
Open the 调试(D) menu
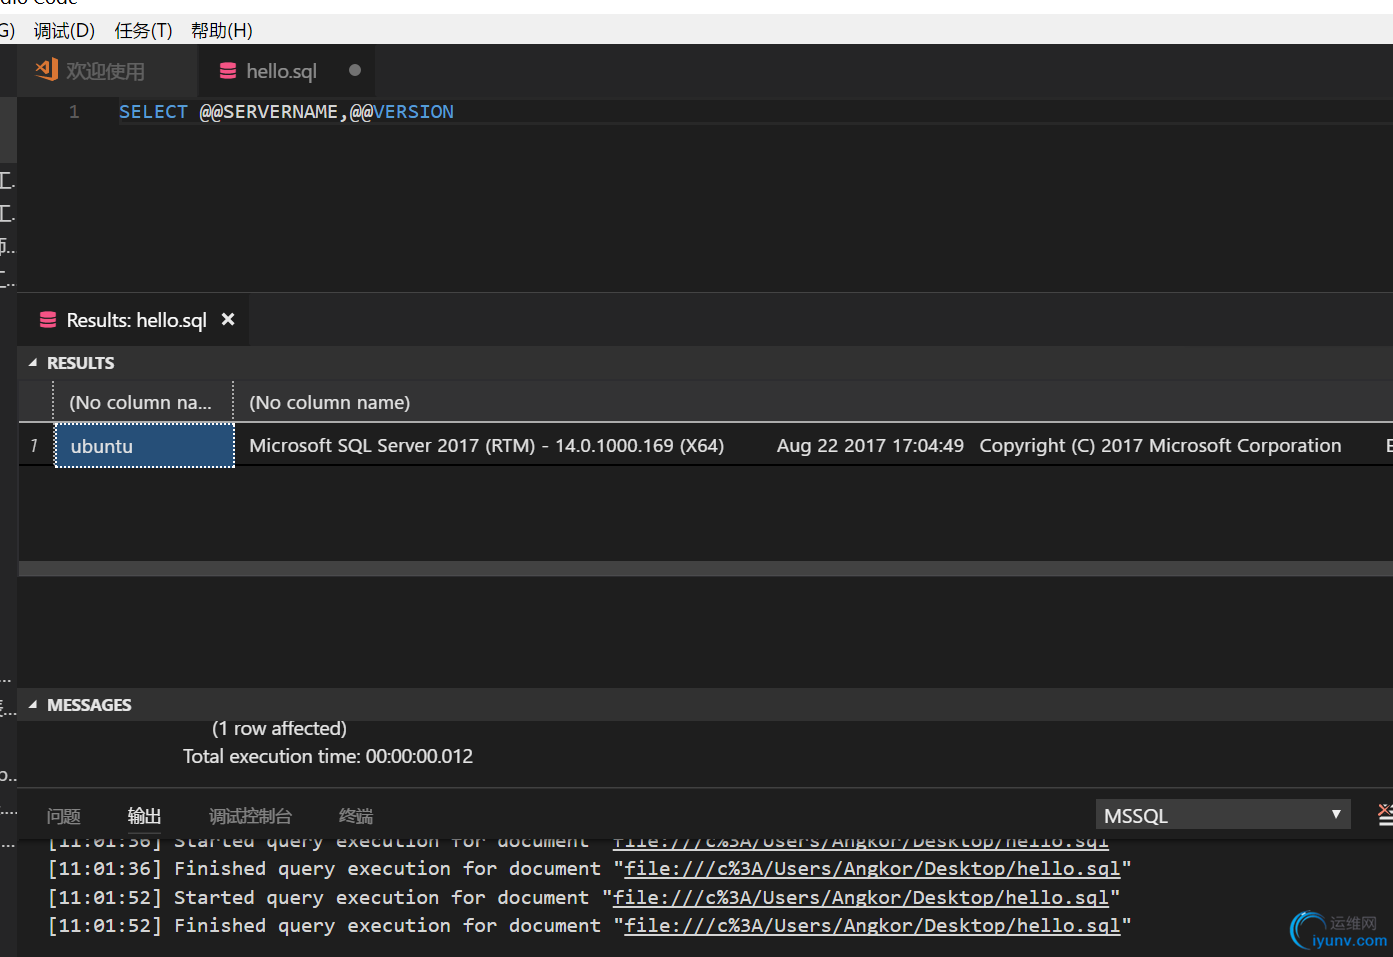(x=64, y=31)
